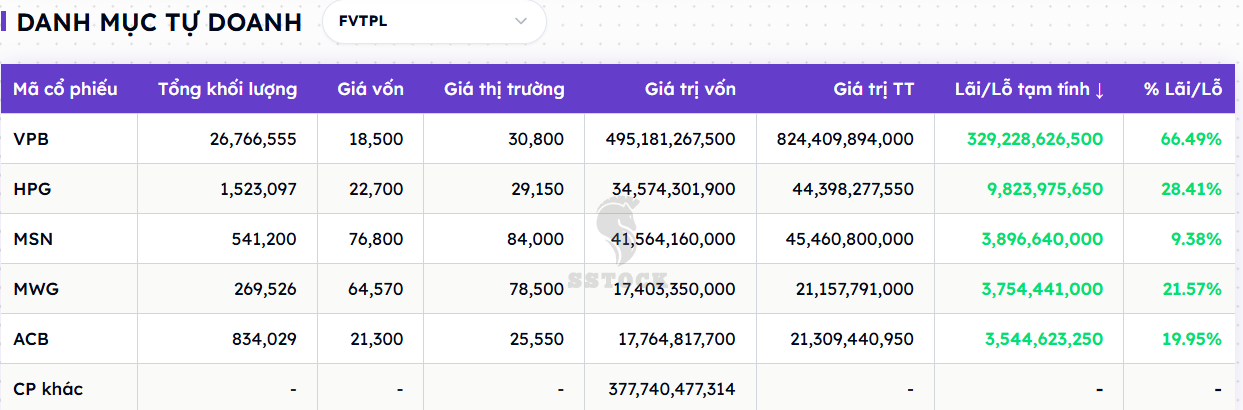Click the Giá trị TT column header
Viewport: 1243px width, 410px height.
pos(873,89)
